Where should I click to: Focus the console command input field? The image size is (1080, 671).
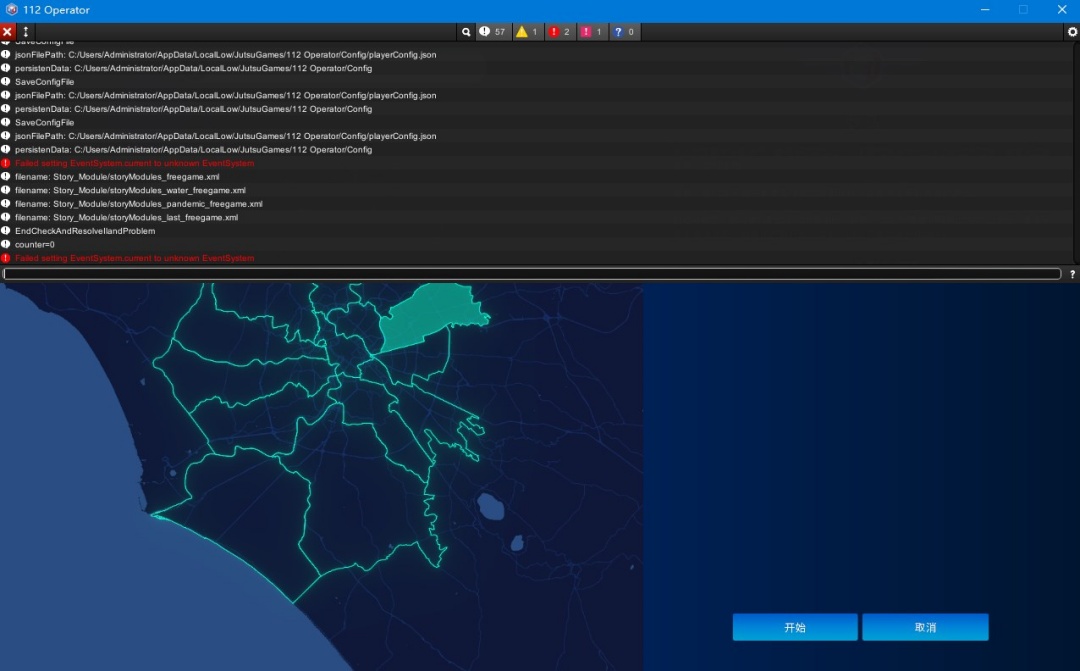pos(532,274)
